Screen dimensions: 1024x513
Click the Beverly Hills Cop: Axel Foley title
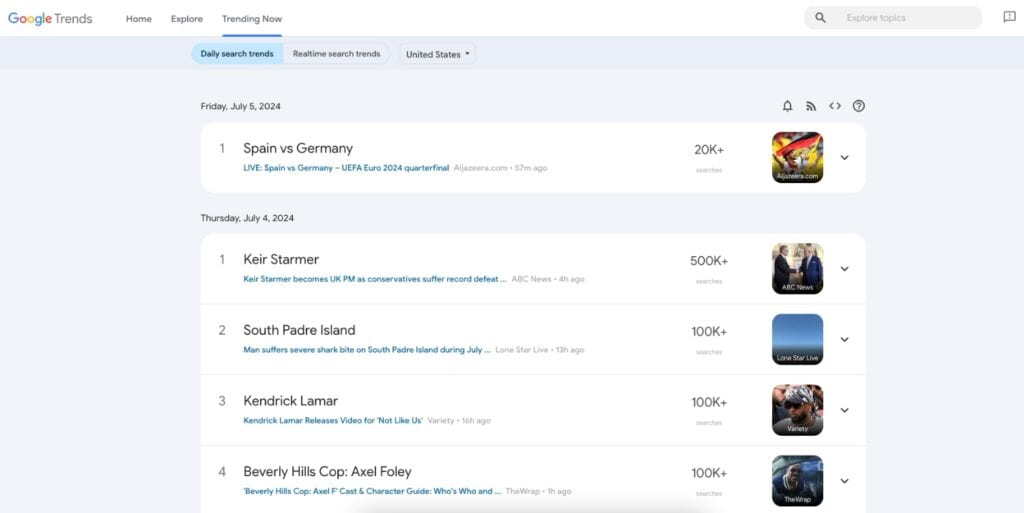click(327, 471)
